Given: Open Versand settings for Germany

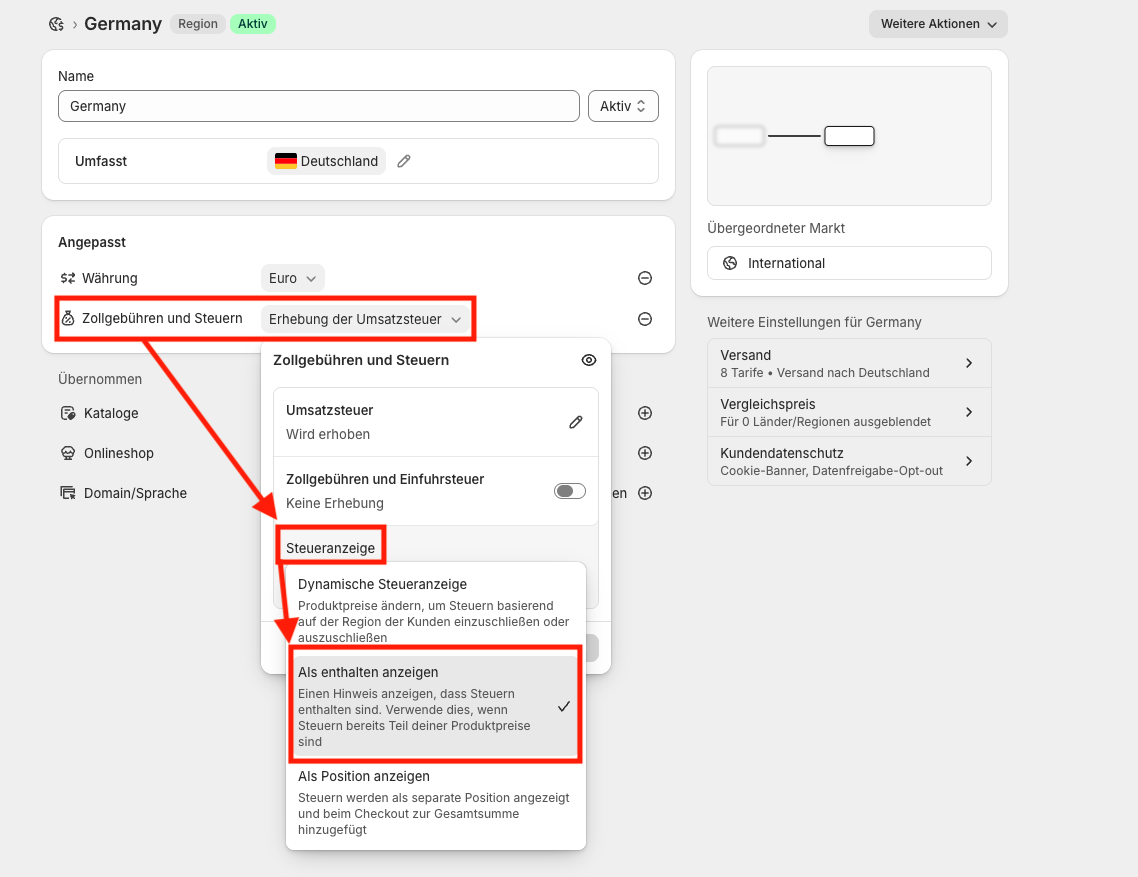Looking at the screenshot, I should point(848,363).
